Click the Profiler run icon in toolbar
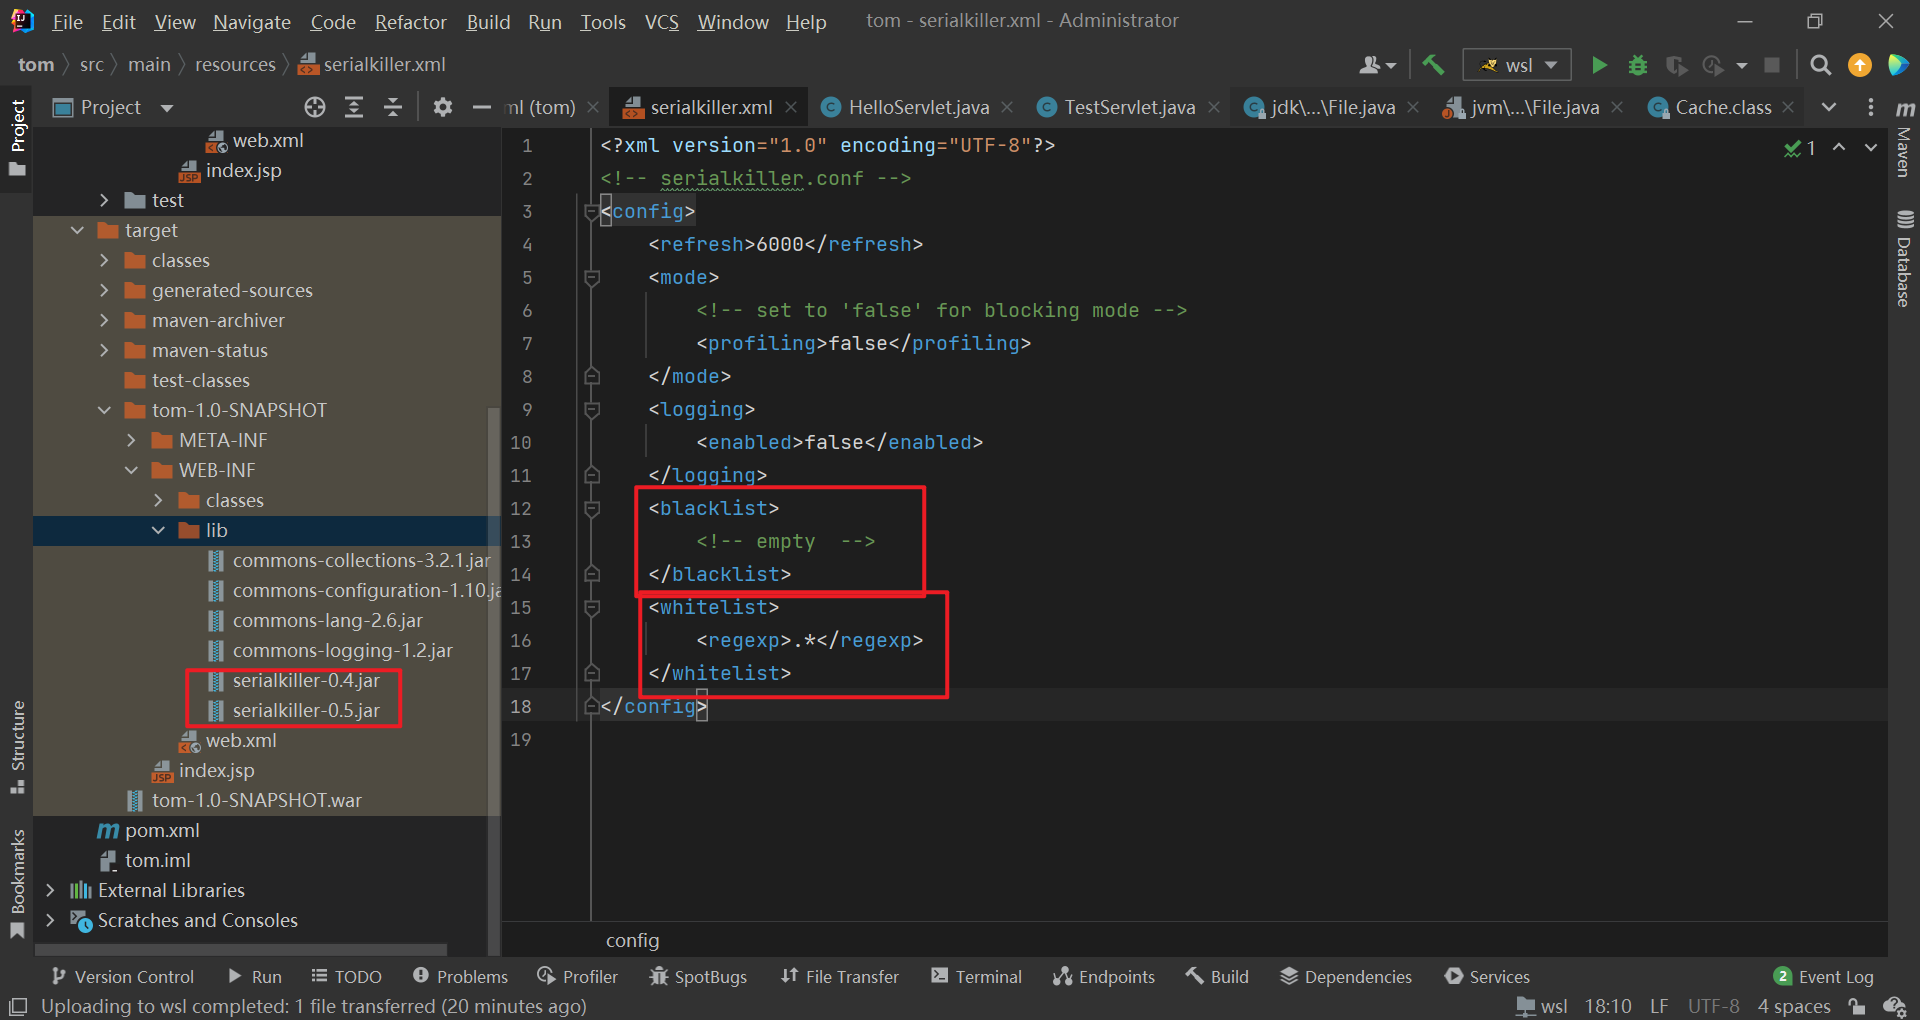1920x1020 pixels. 1714,65
